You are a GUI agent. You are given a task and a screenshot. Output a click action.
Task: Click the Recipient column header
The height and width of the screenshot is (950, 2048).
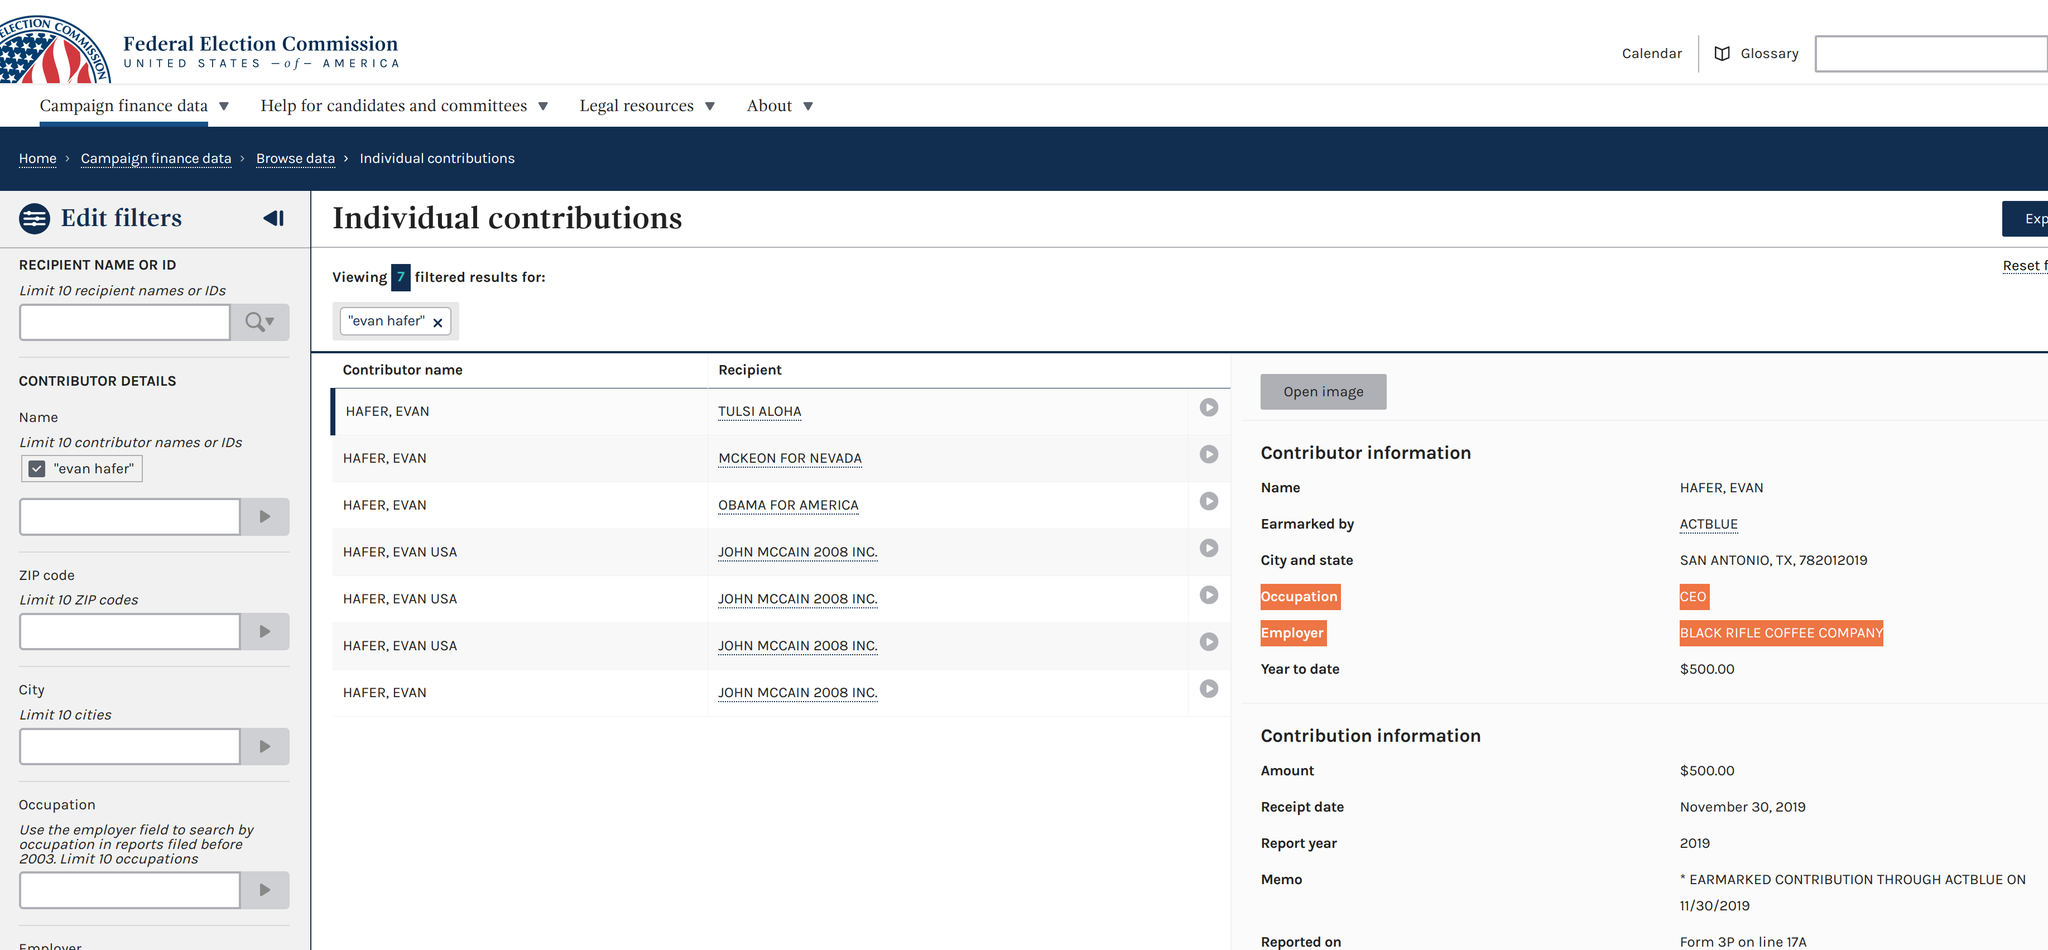pyautogui.click(x=750, y=370)
